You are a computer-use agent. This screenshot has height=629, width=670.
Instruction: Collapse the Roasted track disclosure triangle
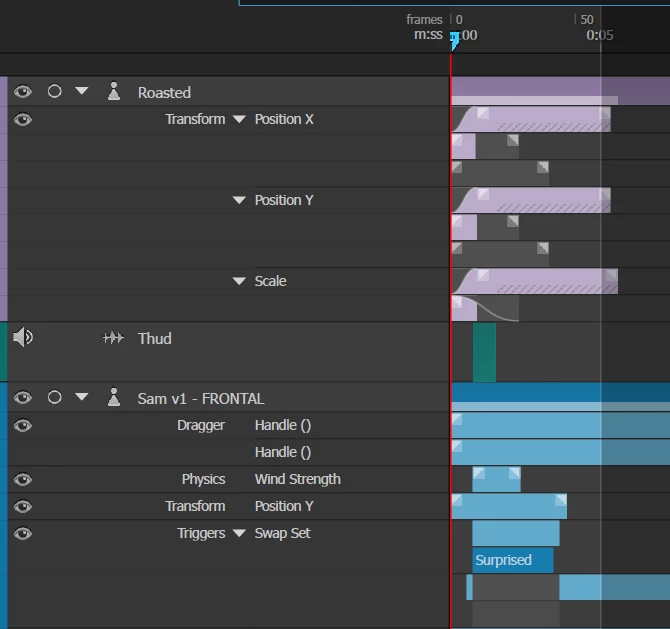82,91
